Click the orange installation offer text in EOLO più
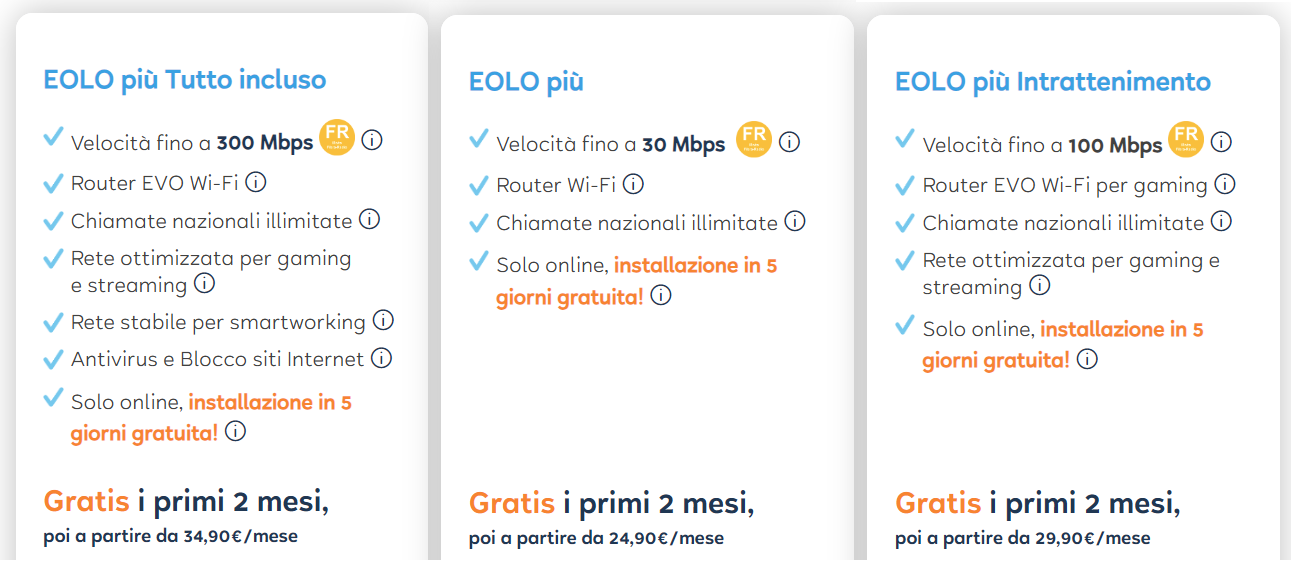Viewport: 1298px width, 562px height. click(695, 266)
